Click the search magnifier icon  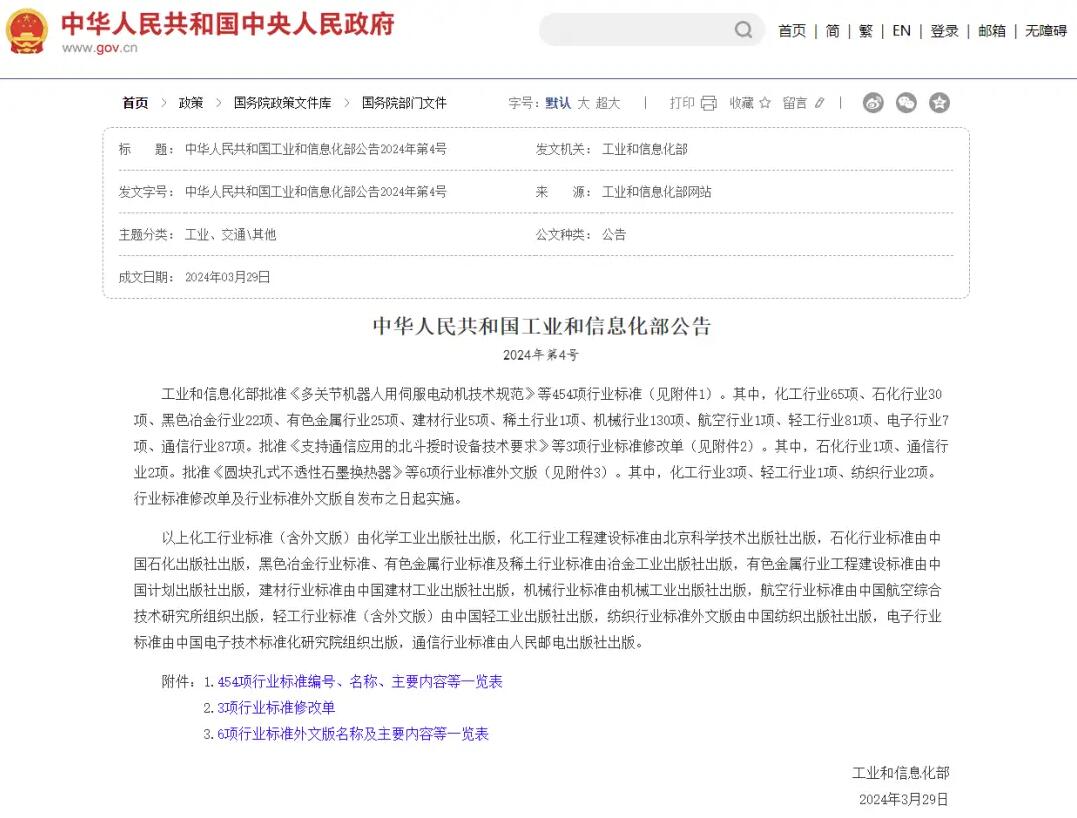(x=743, y=30)
